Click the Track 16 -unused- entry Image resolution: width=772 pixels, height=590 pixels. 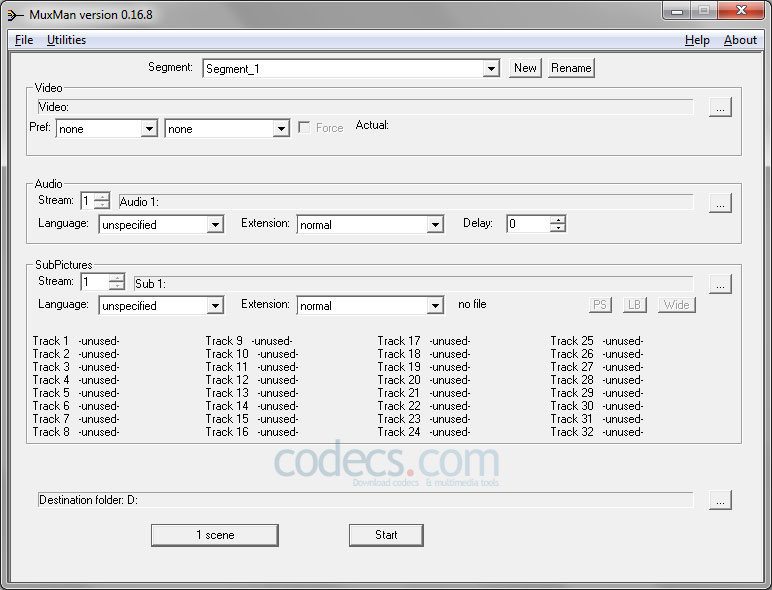[x=252, y=432]
